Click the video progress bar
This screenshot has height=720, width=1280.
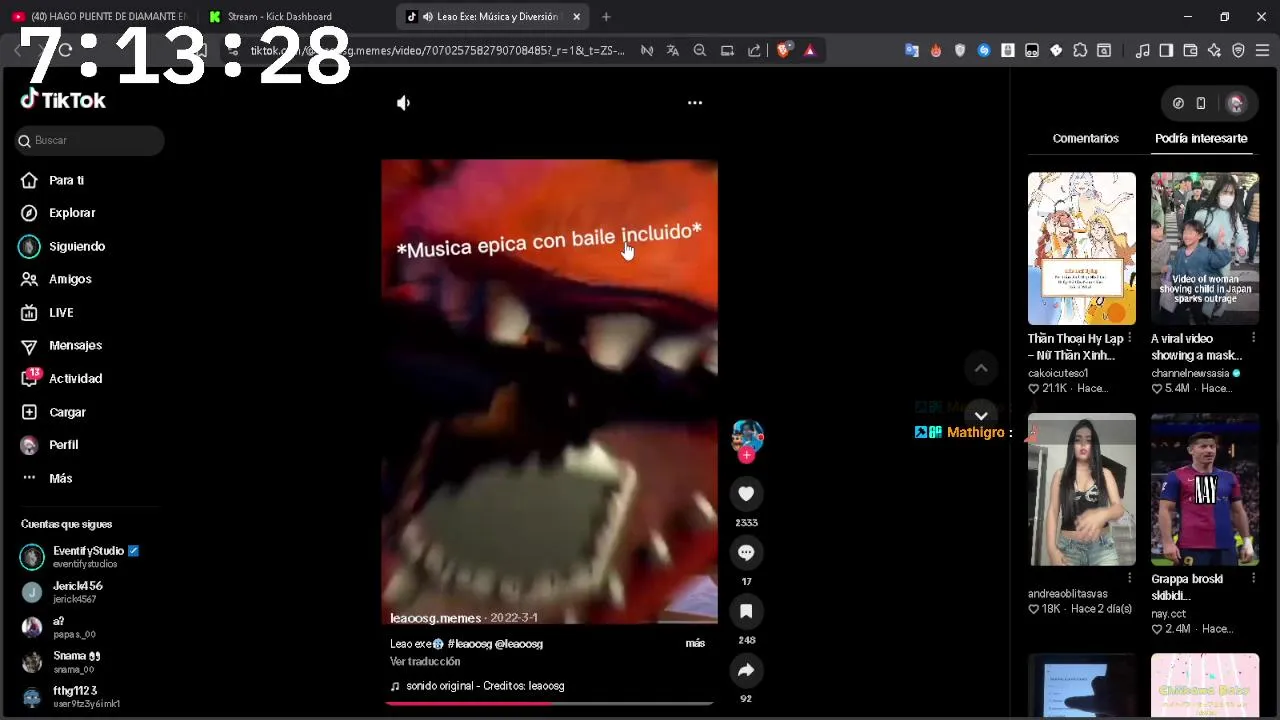[549, 703]
